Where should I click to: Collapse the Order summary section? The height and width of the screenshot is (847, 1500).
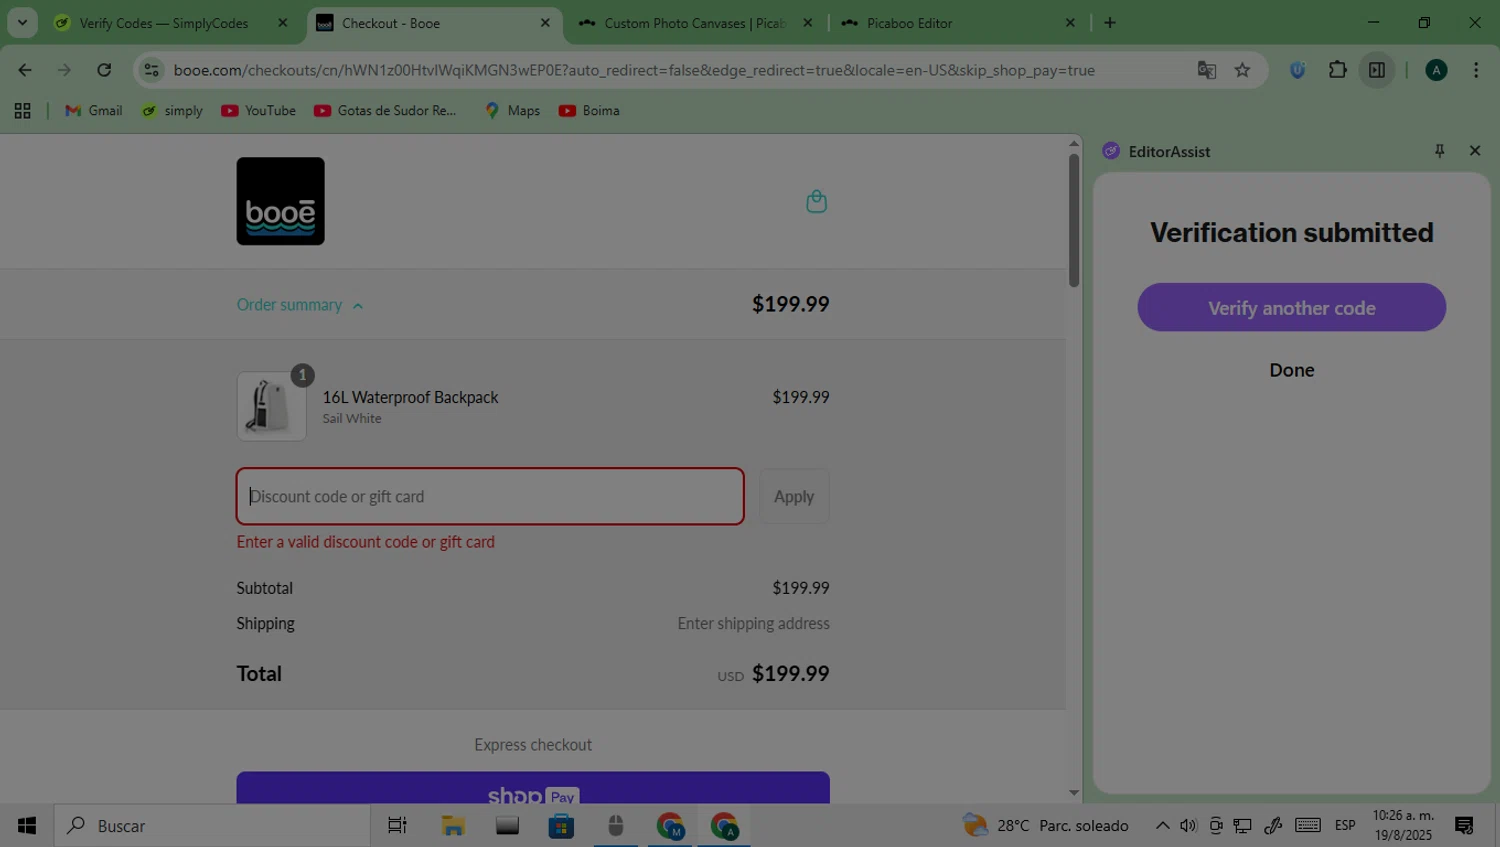300,305
